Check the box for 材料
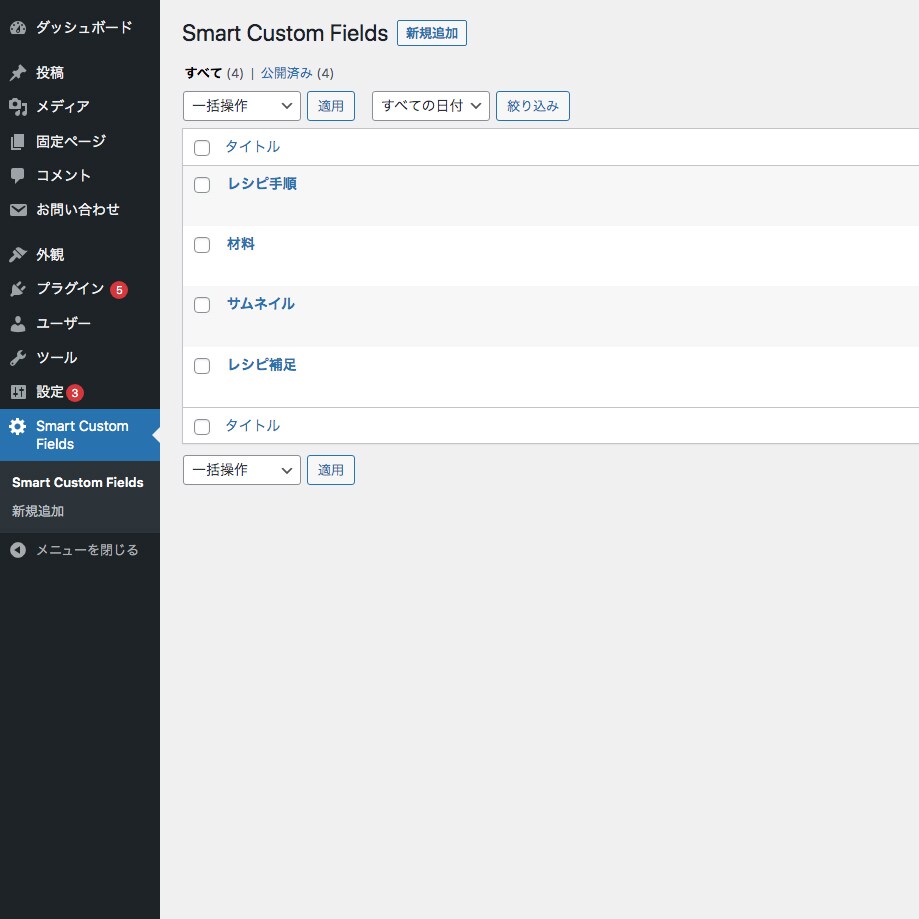 (202, 244)
